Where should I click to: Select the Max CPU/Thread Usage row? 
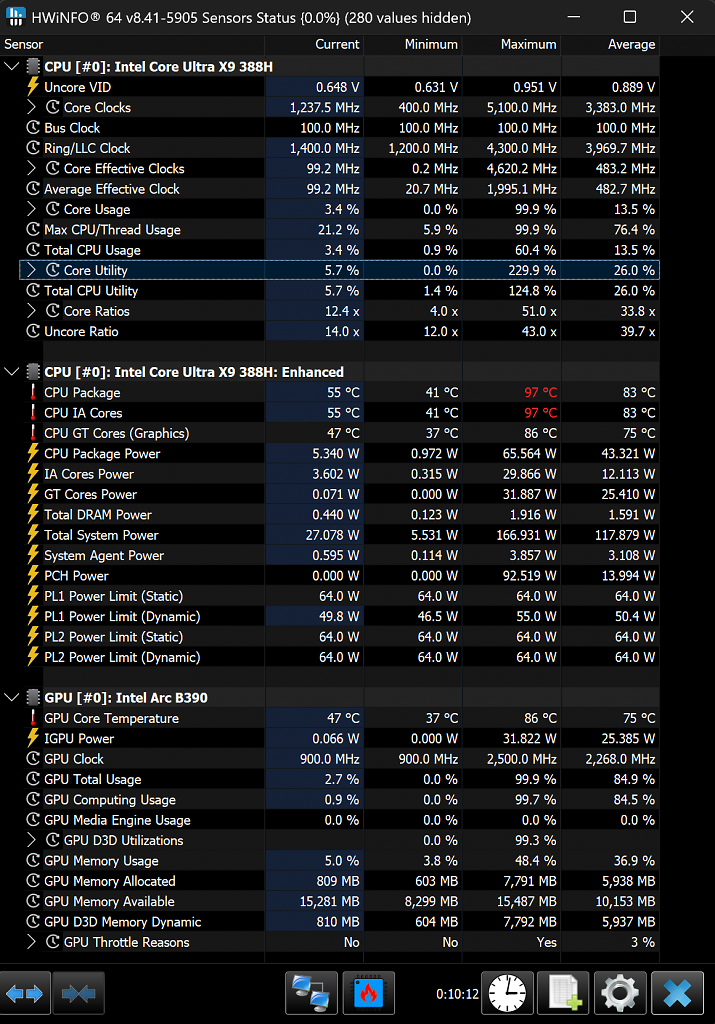click(x=340, y=230)
